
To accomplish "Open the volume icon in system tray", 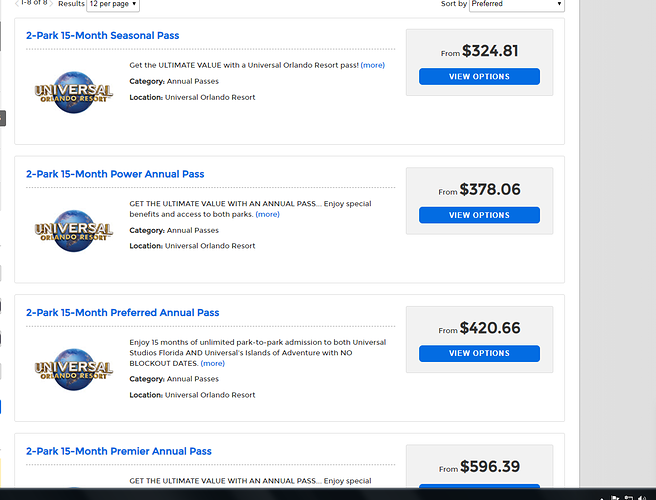I will click(x=641, y=498).
